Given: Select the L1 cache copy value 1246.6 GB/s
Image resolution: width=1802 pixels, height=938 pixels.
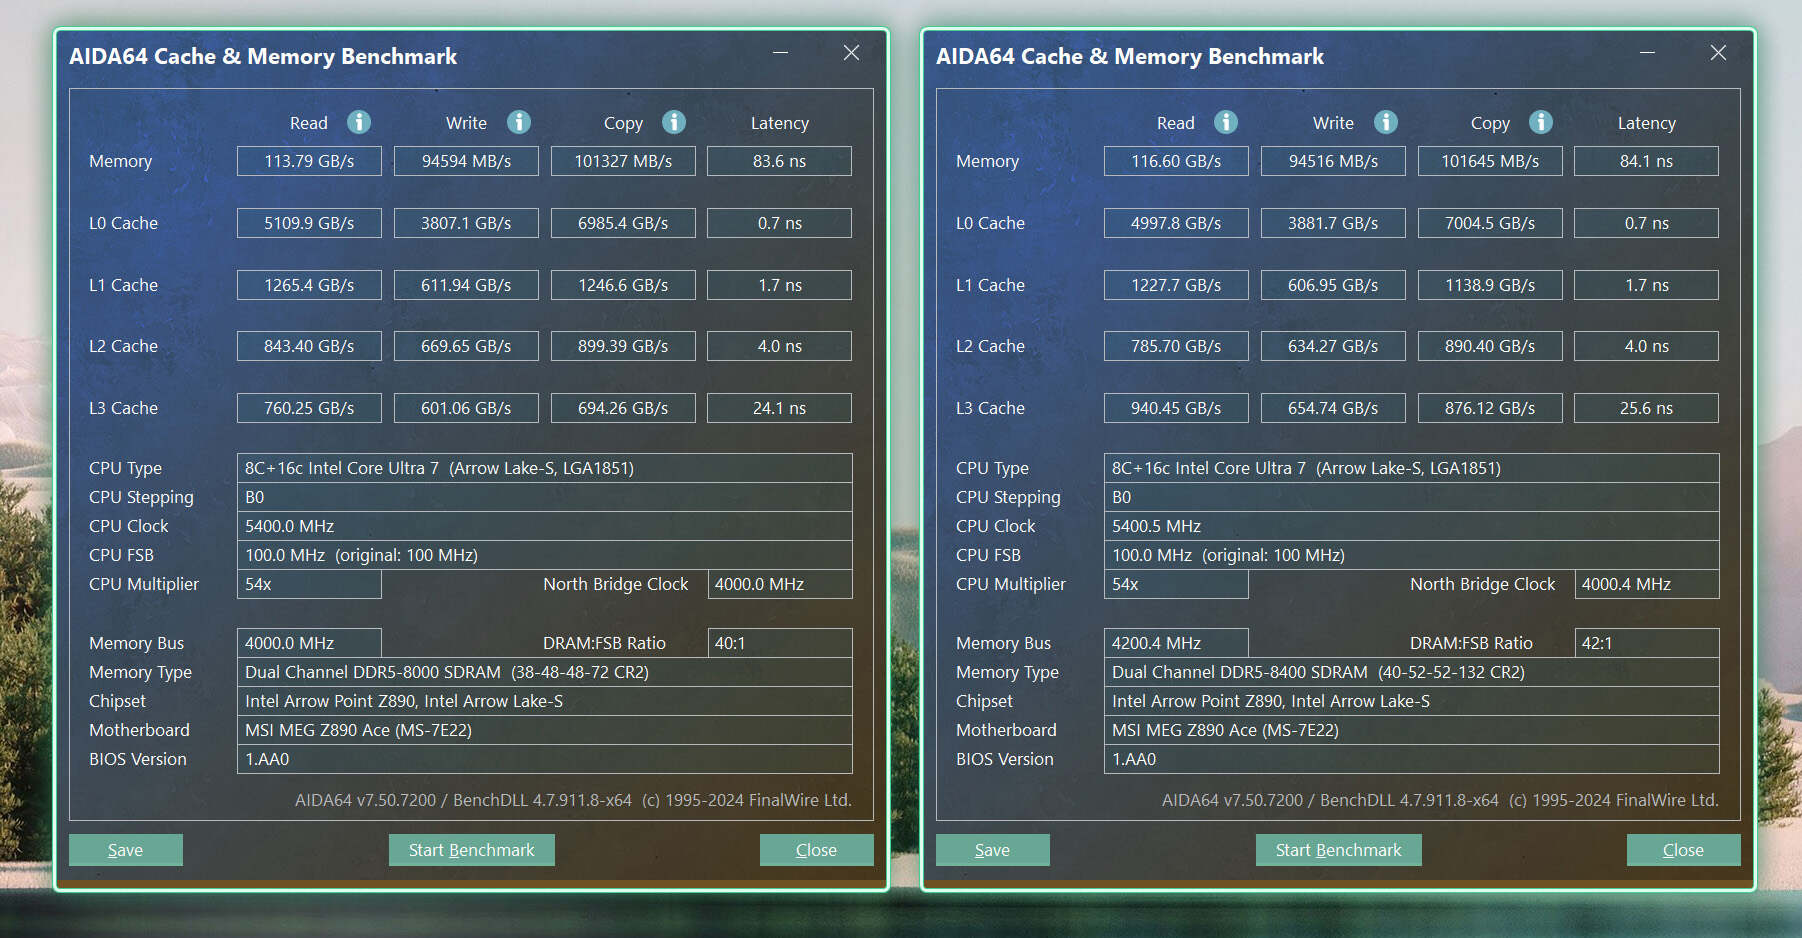Looking at the screenshot, I should coord(623,285).
